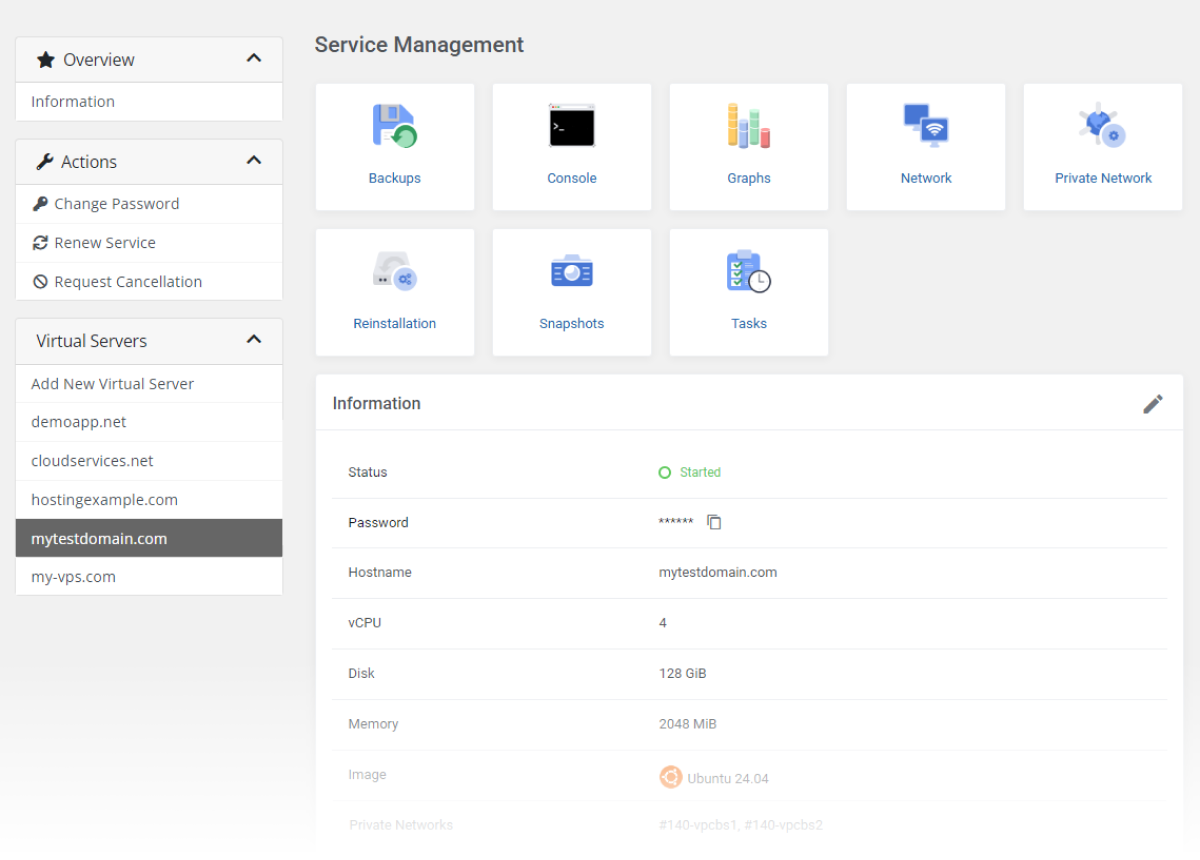Viewport: 1200px width, 860px height.
Task: Click the Memory row label
Action: pyautogui.click(x=373, y=724)
